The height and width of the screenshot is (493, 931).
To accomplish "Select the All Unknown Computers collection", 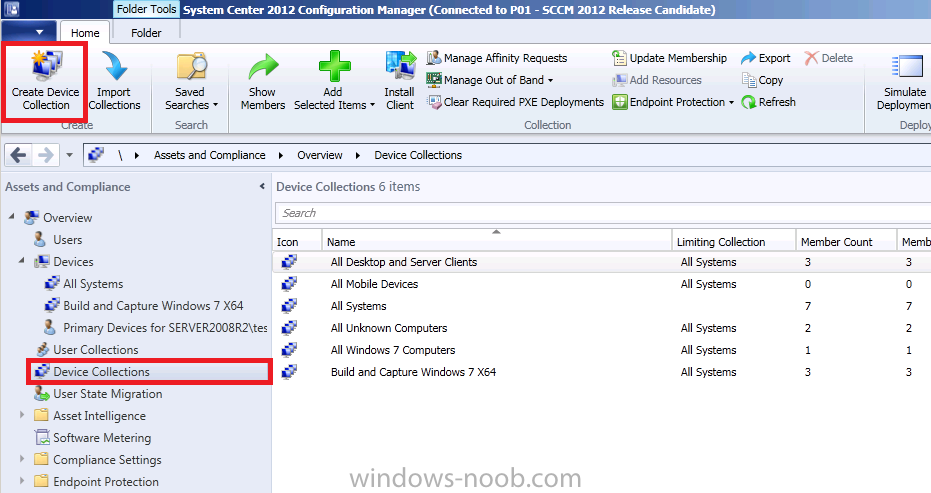I will 602,328.
